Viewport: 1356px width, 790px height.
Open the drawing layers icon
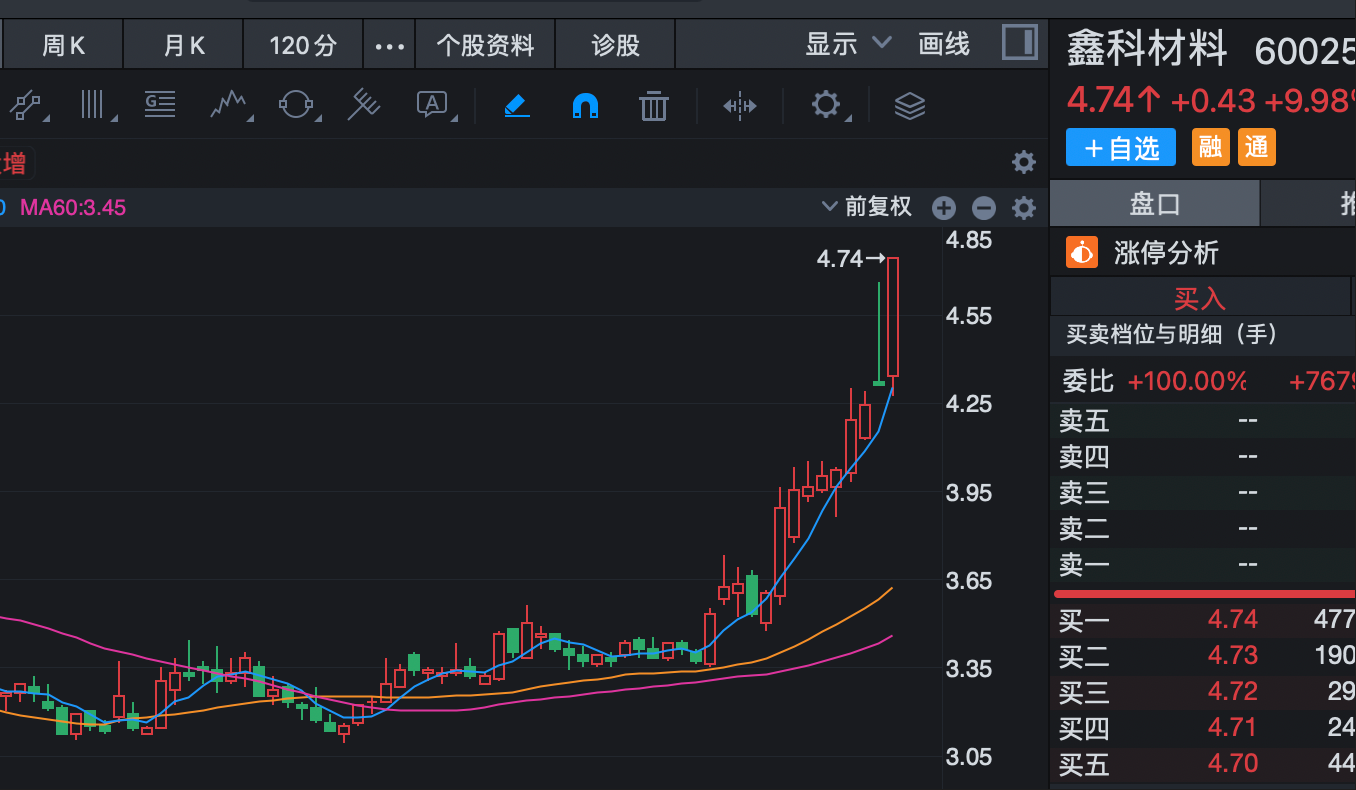(909, 105)
